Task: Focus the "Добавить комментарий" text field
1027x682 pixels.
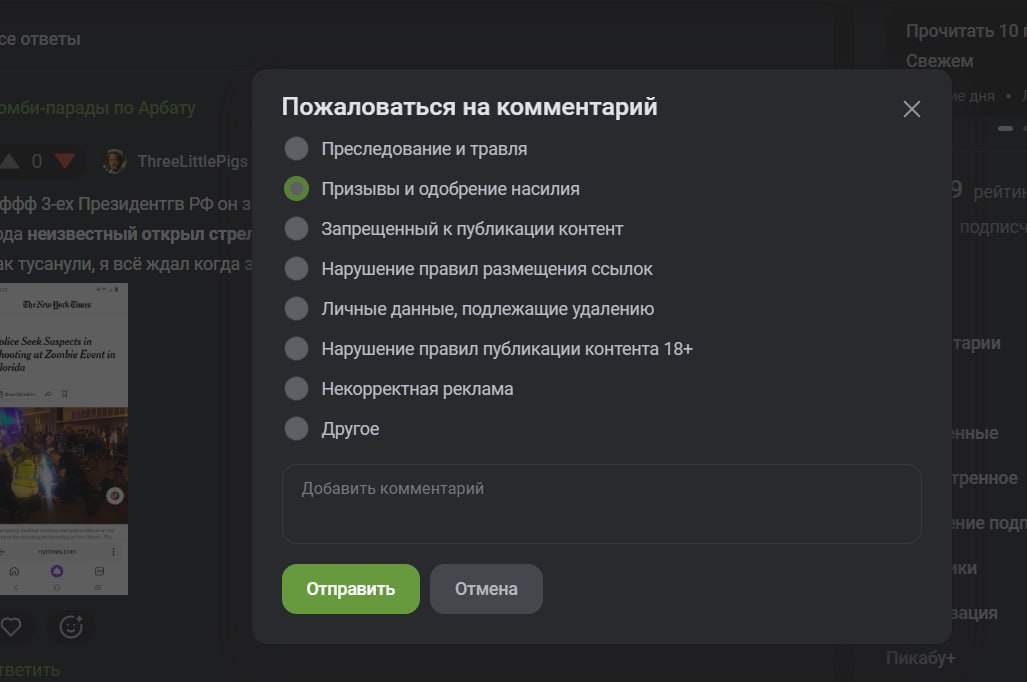Action: 601,504
